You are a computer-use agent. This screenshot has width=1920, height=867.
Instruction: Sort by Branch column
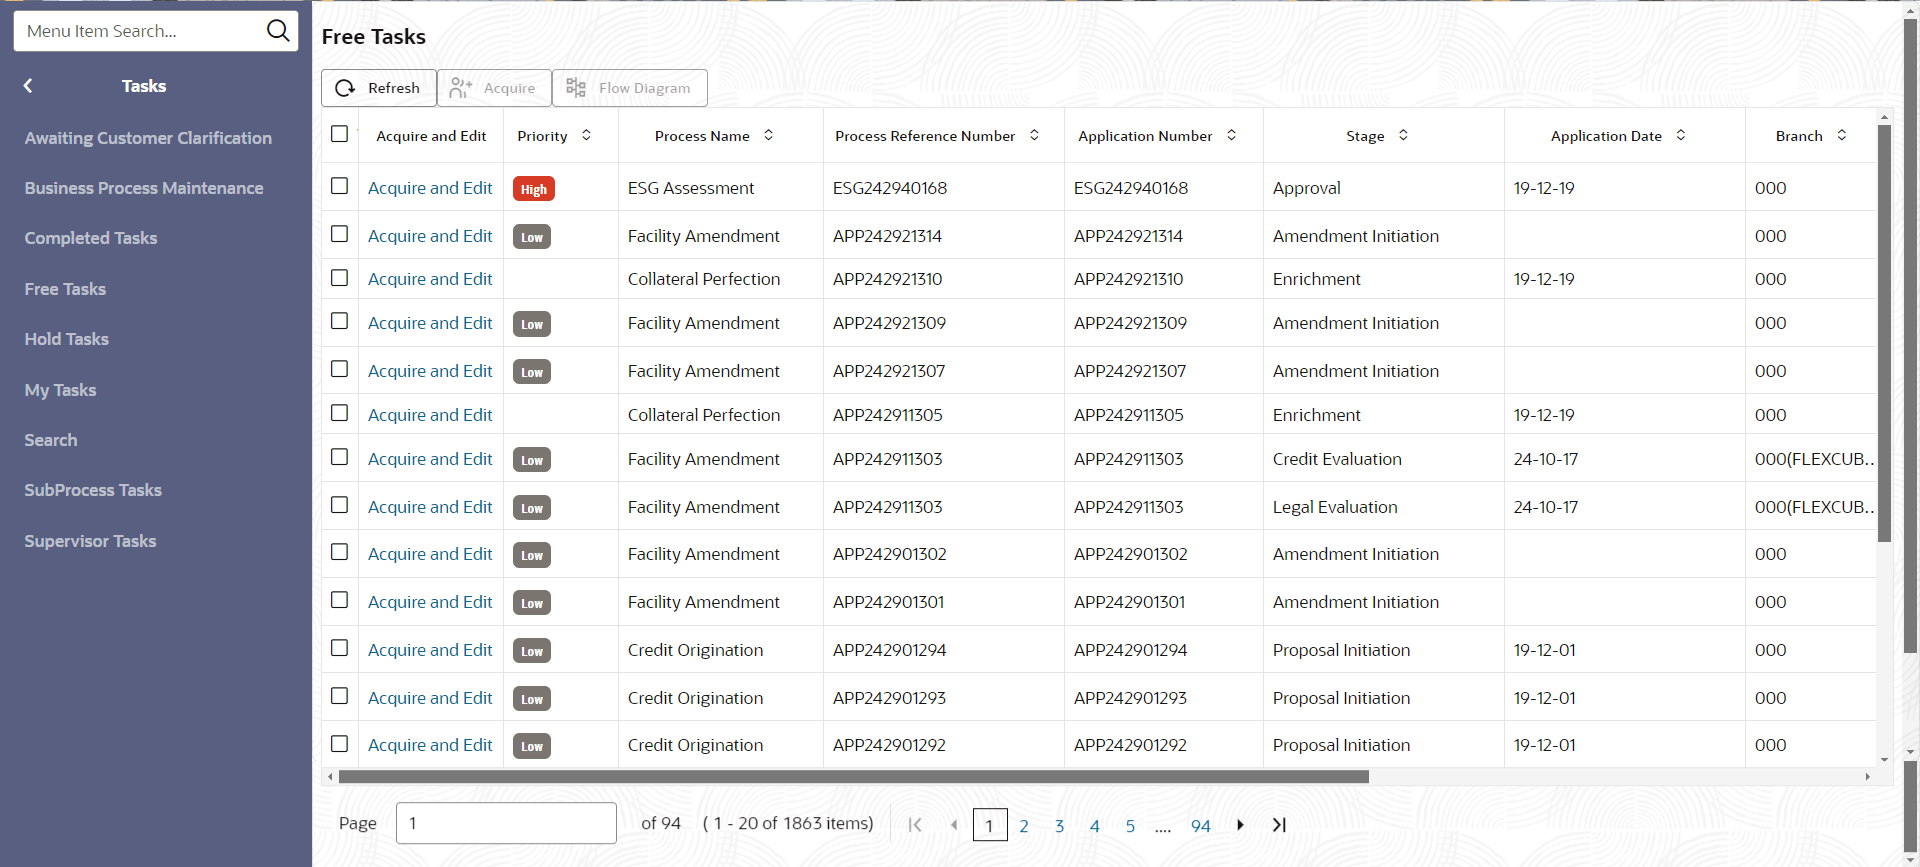coord(1841,135)
